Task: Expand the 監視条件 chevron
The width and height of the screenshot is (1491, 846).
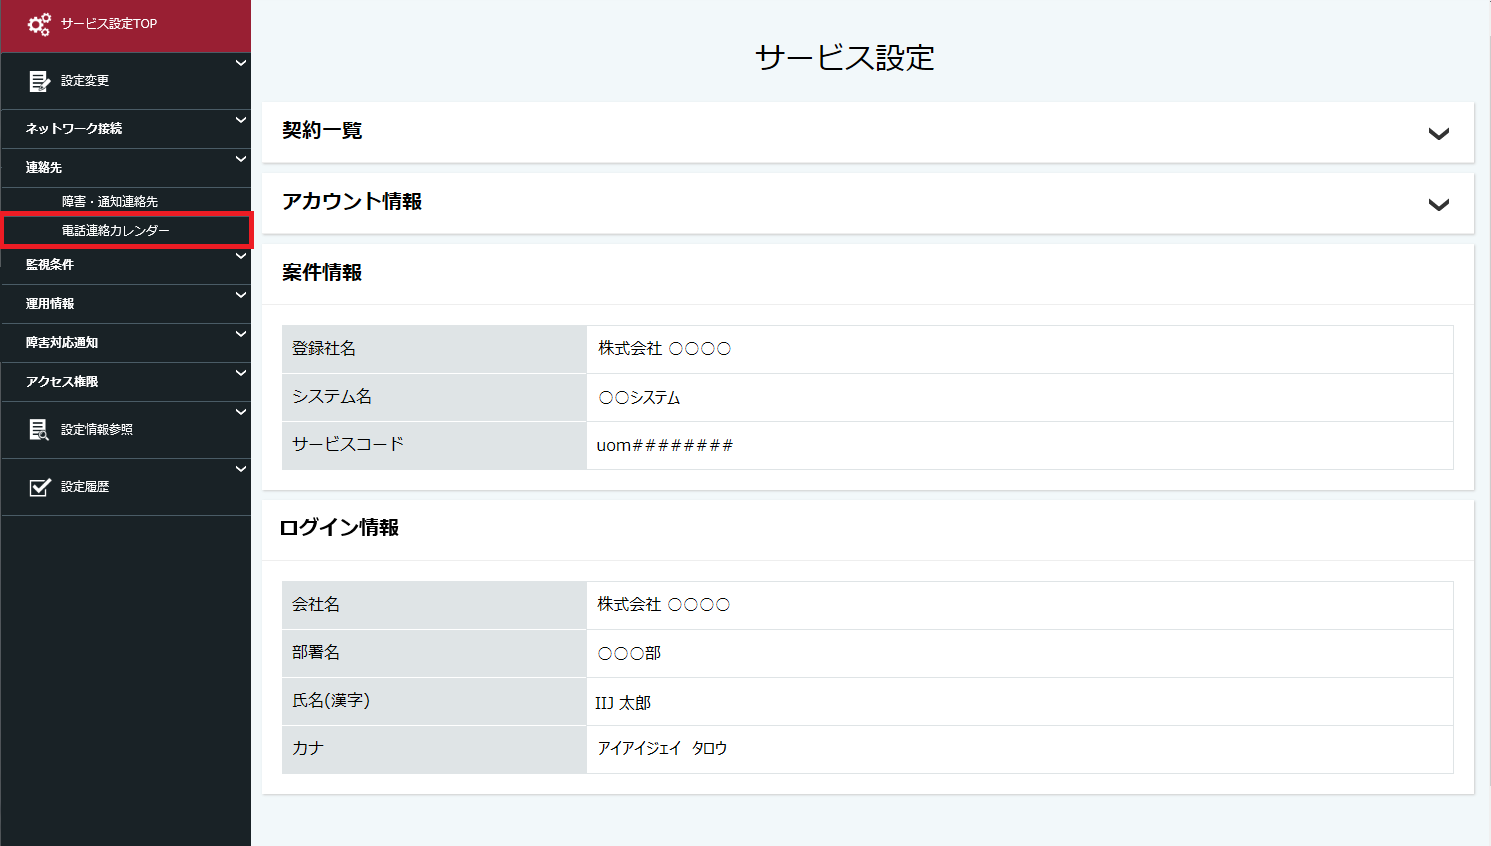Action: tap(241, 256)
